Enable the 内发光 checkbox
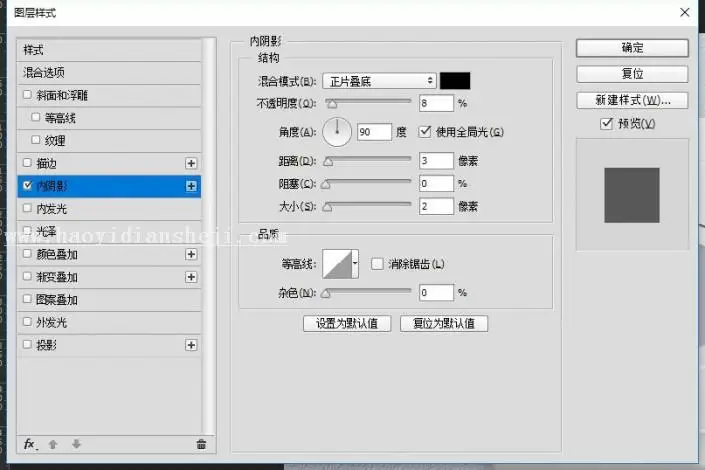 (27, 208)
